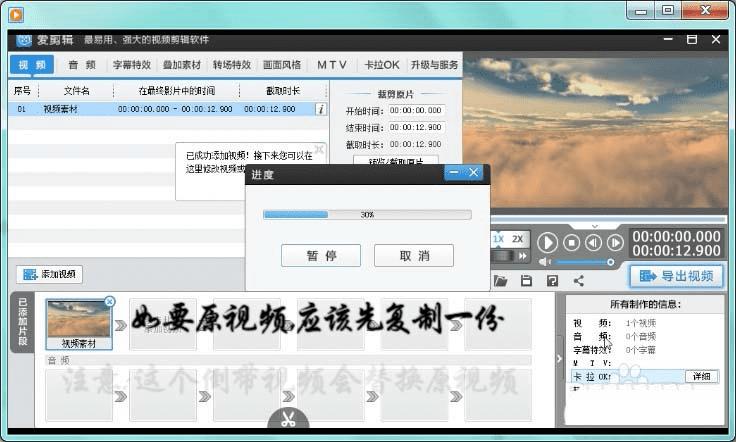The height and width of the screenshot is (442, 736).
Task: Click the outer window orange app icon
Action: 15,15
